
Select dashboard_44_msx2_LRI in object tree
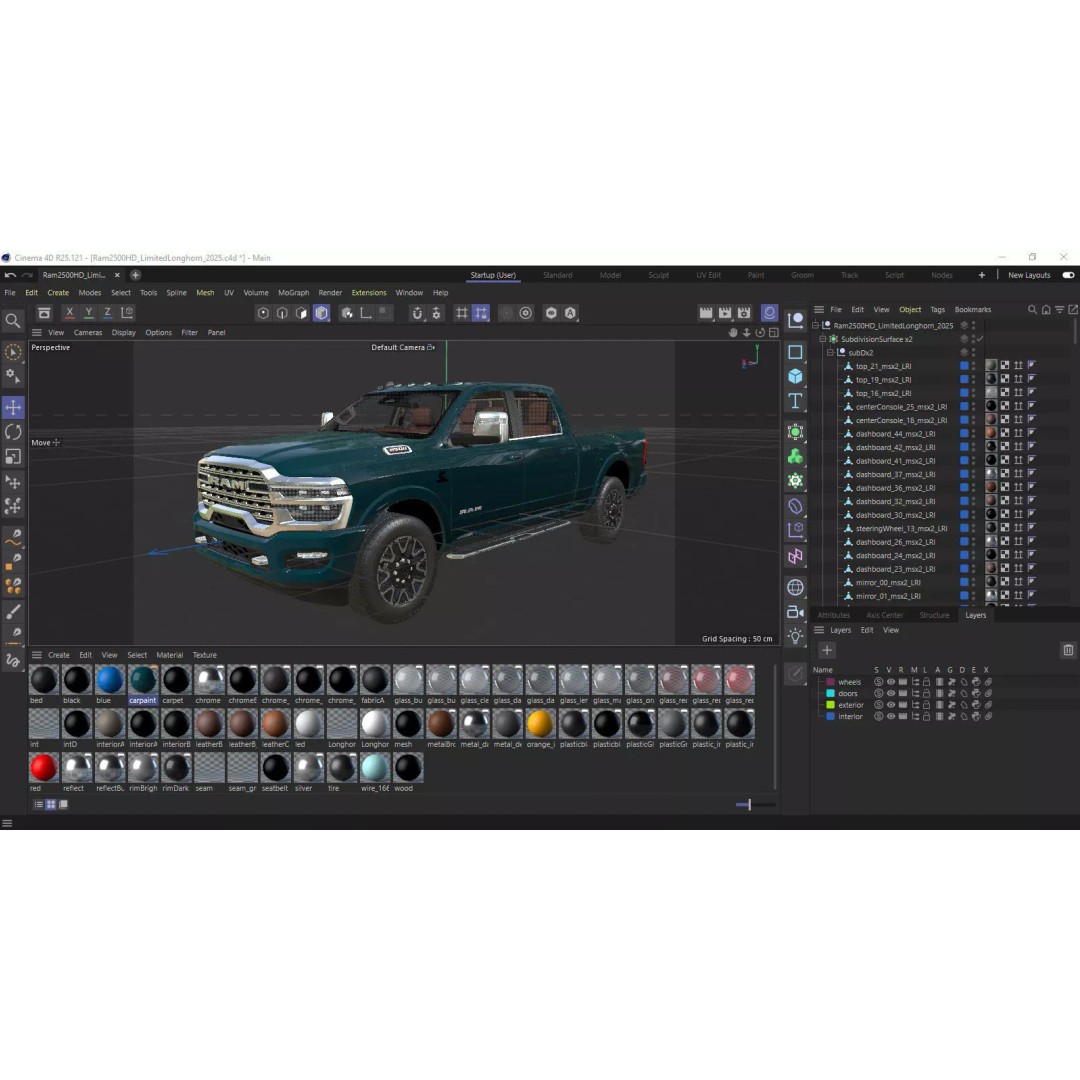coord(895,434)
